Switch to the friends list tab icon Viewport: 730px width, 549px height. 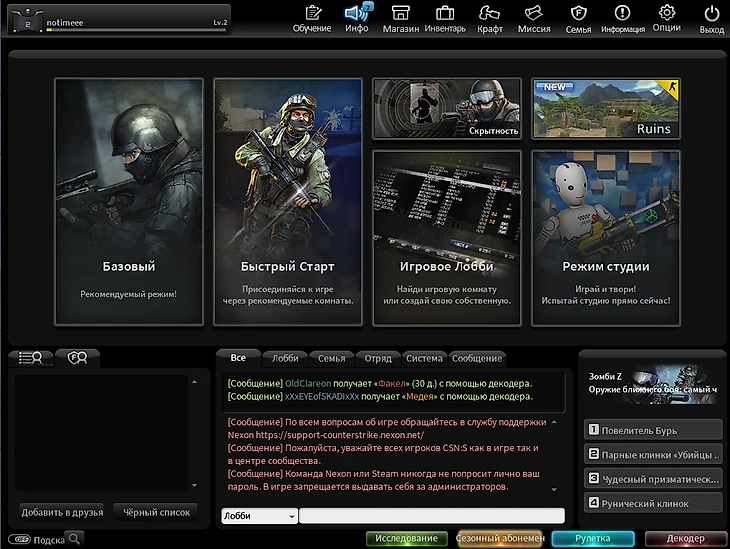(32, 358)
